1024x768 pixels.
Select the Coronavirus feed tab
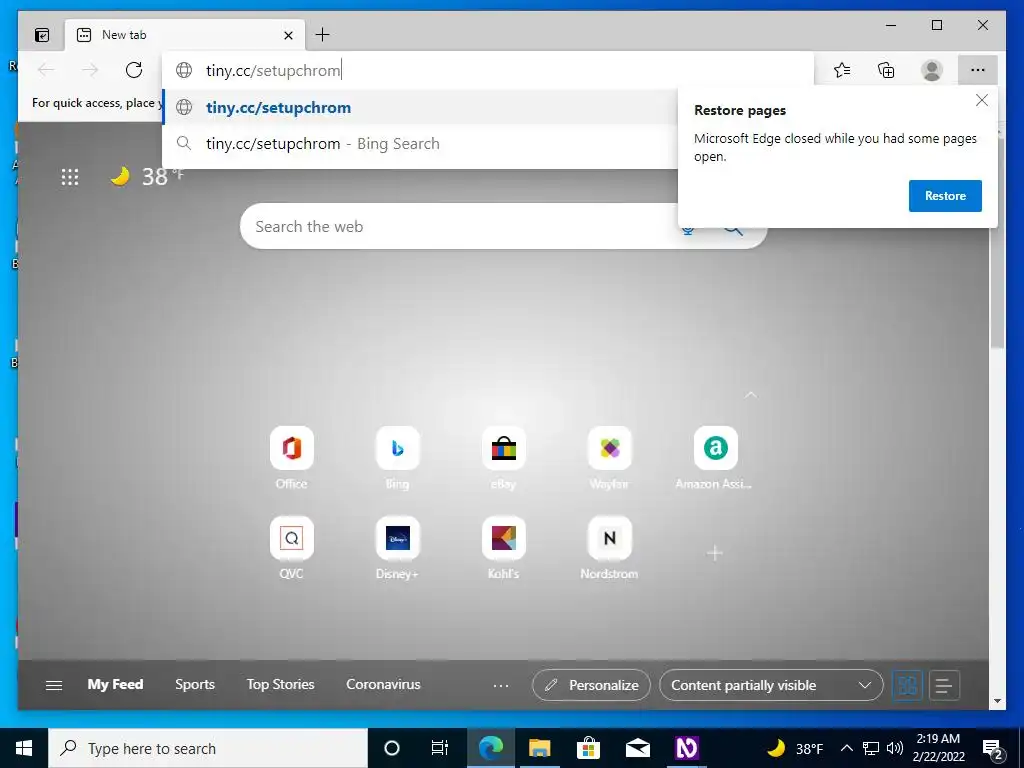click(383, 684)
